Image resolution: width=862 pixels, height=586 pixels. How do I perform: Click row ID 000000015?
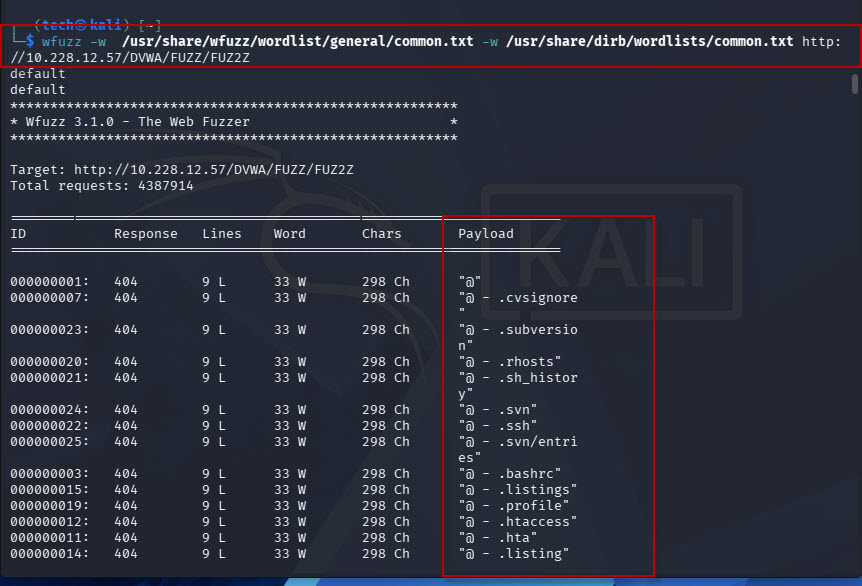click(x=49, y=489)
